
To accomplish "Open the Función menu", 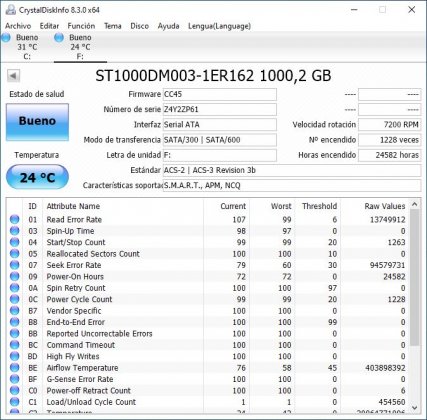I will coord(81,26).
